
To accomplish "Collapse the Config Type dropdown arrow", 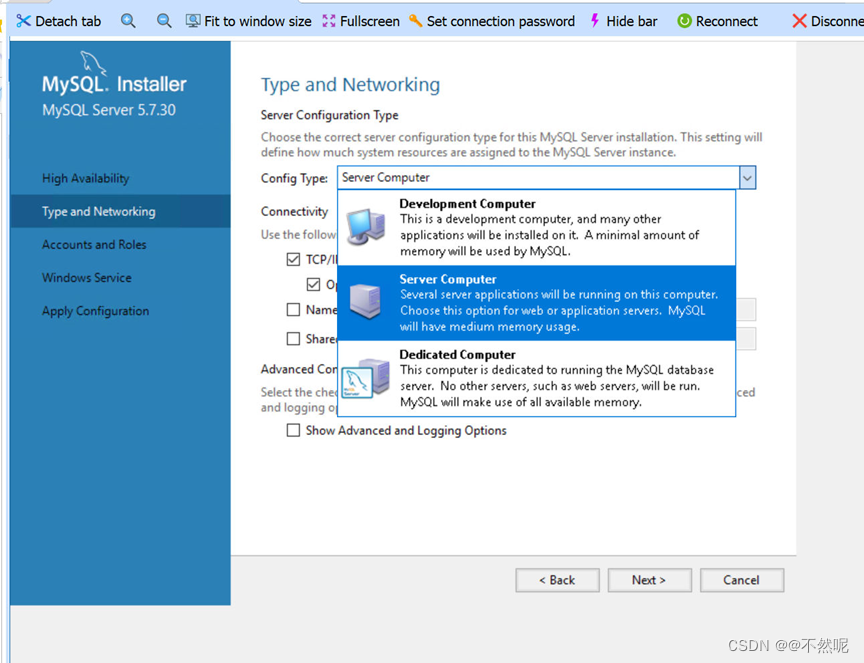I will 747,177.
